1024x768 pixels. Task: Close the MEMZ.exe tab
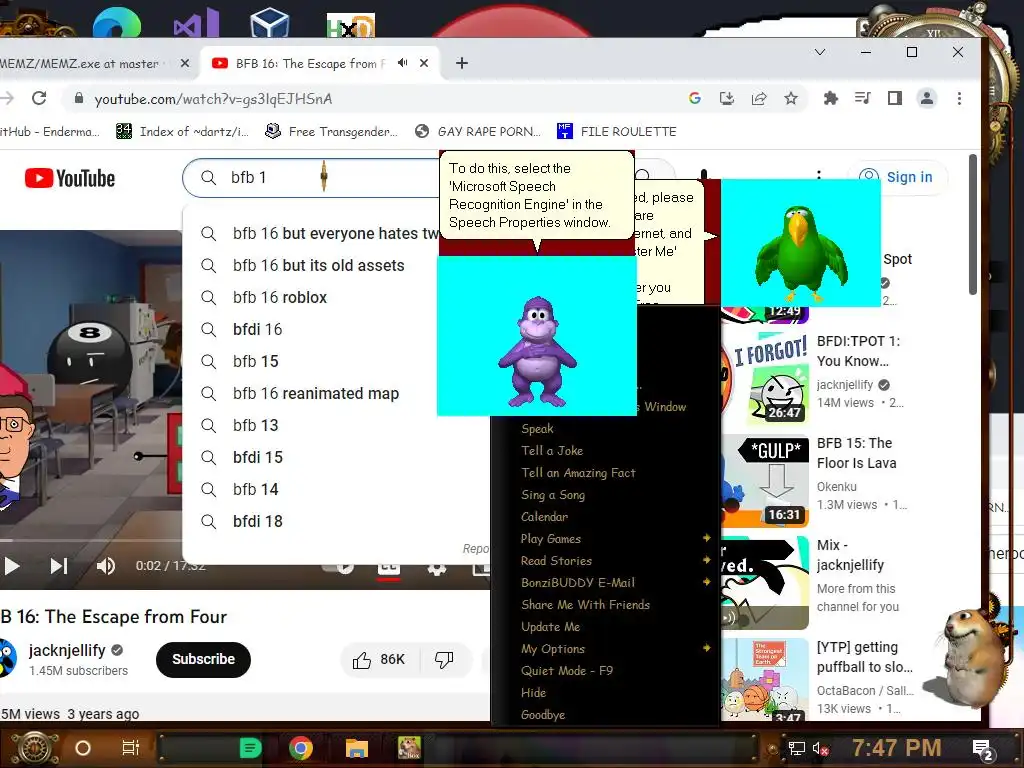coord(185,63)
